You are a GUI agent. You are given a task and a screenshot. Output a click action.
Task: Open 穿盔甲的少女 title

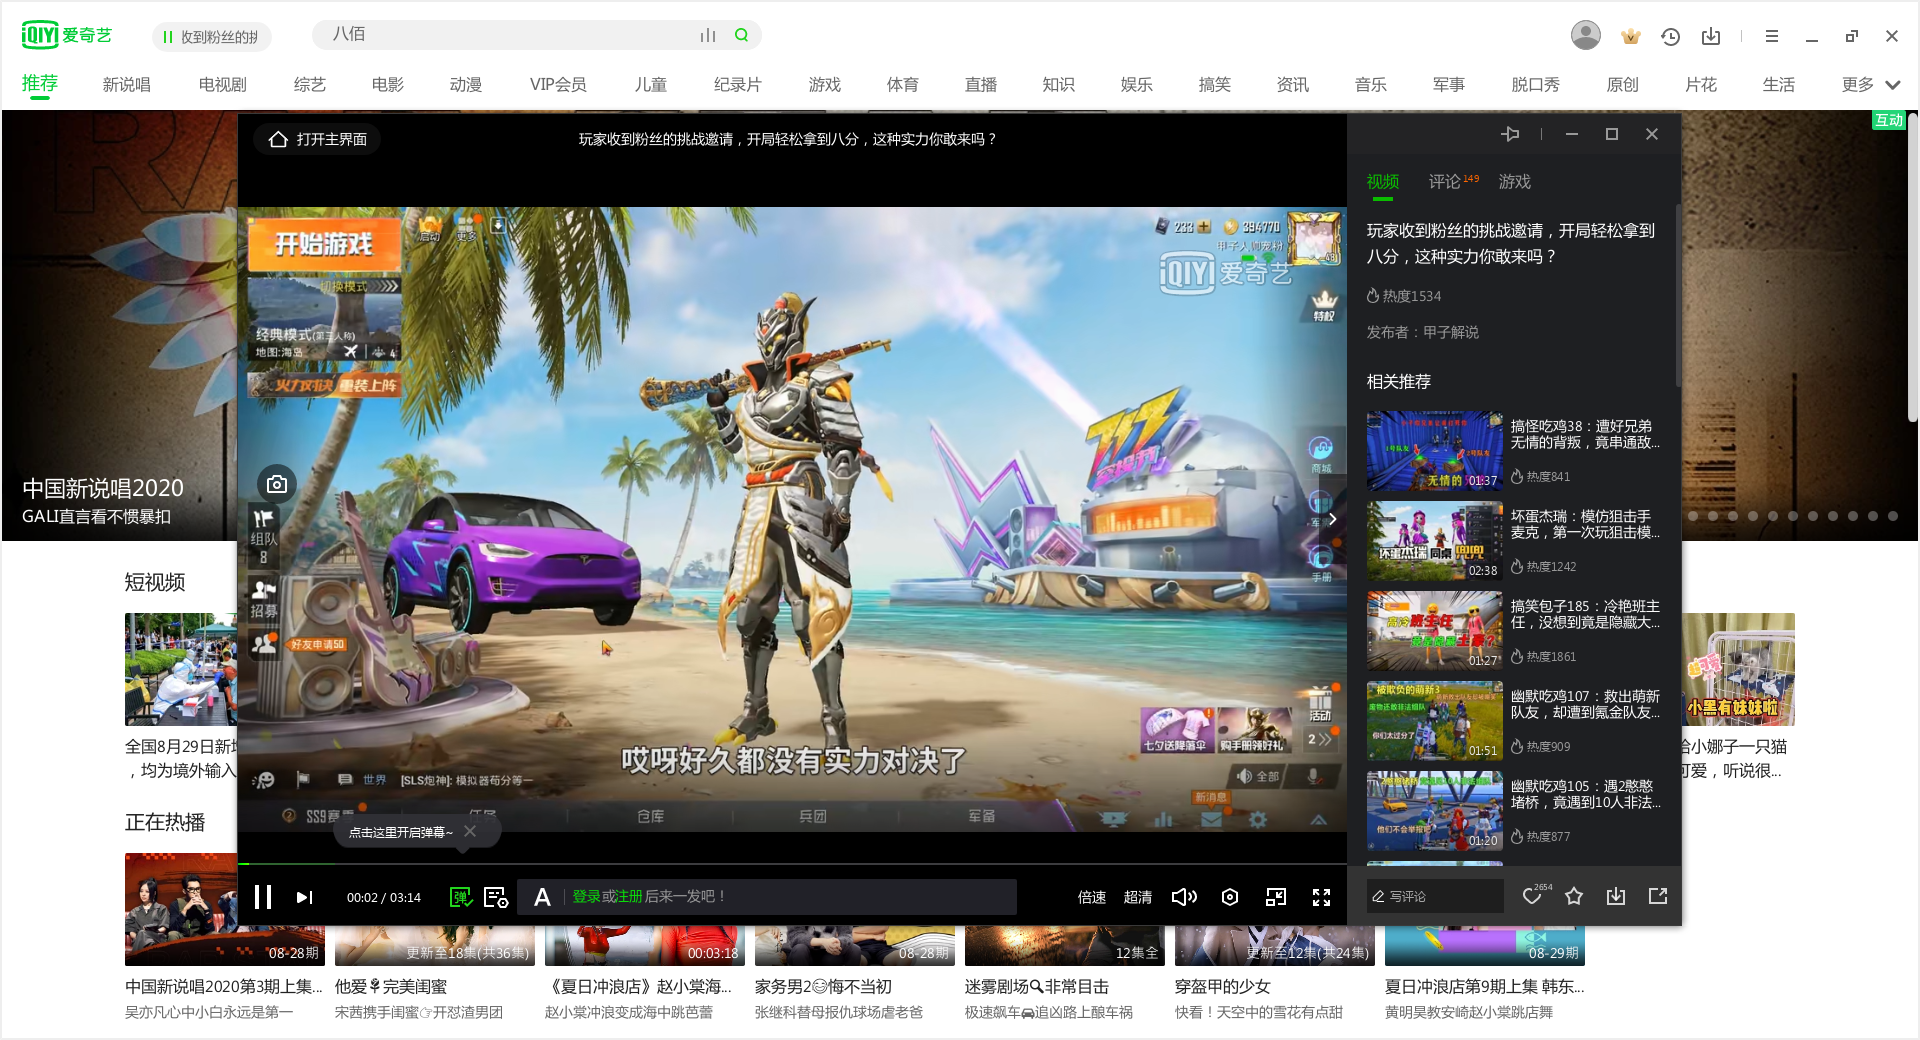pos(1223,986)
